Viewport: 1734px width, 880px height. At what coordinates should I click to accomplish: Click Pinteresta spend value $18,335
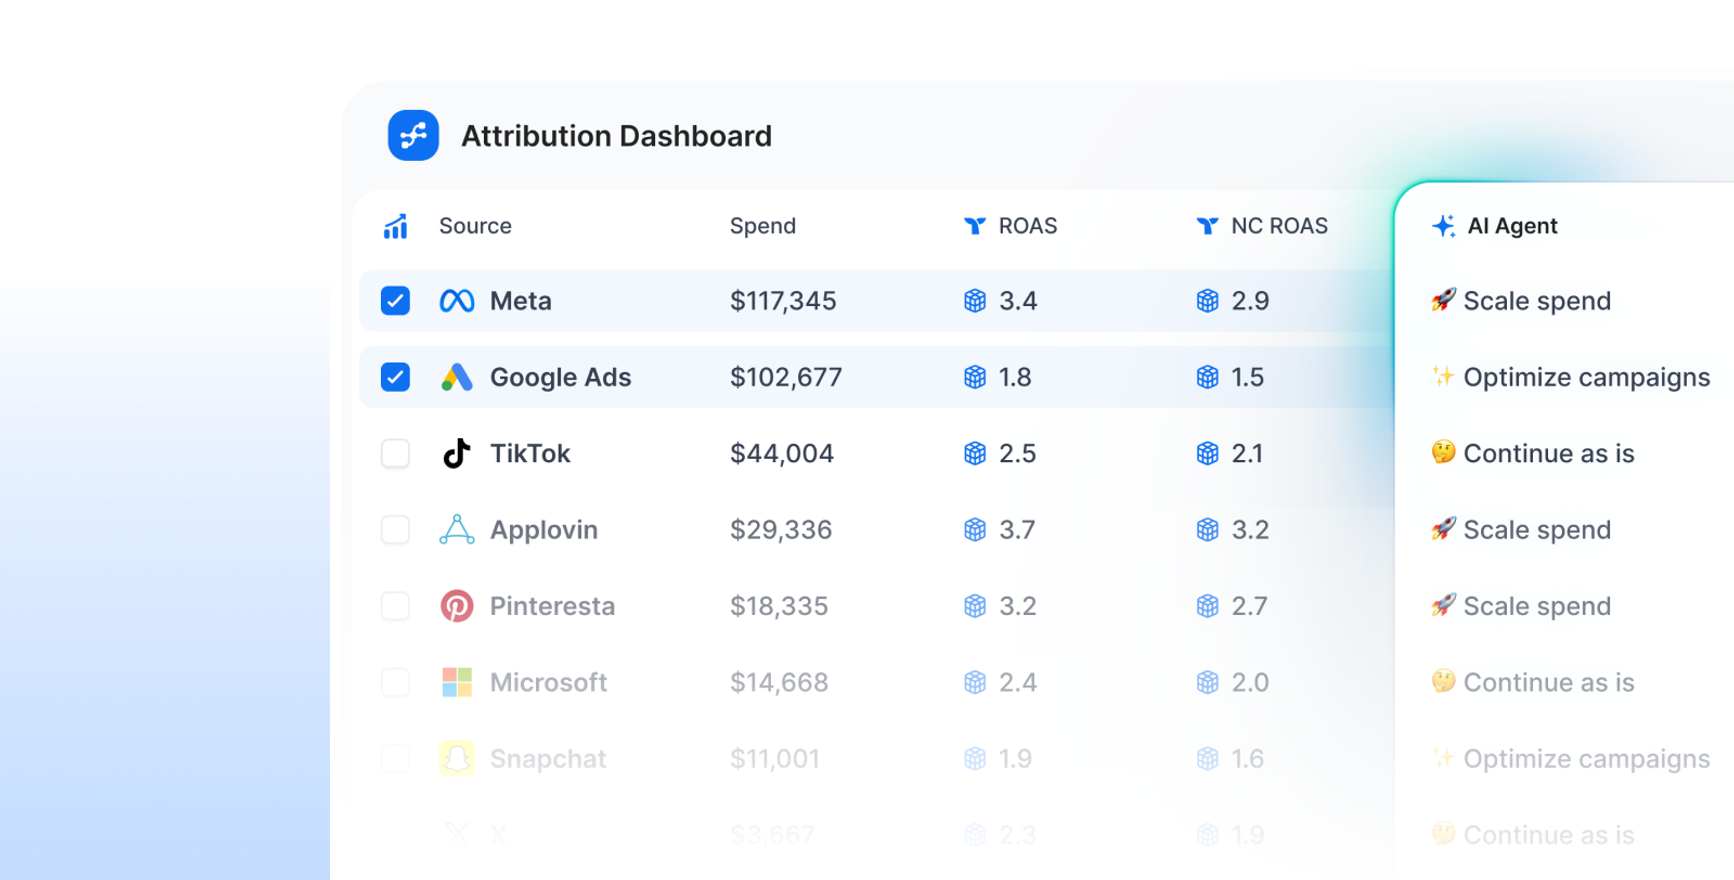779,606
